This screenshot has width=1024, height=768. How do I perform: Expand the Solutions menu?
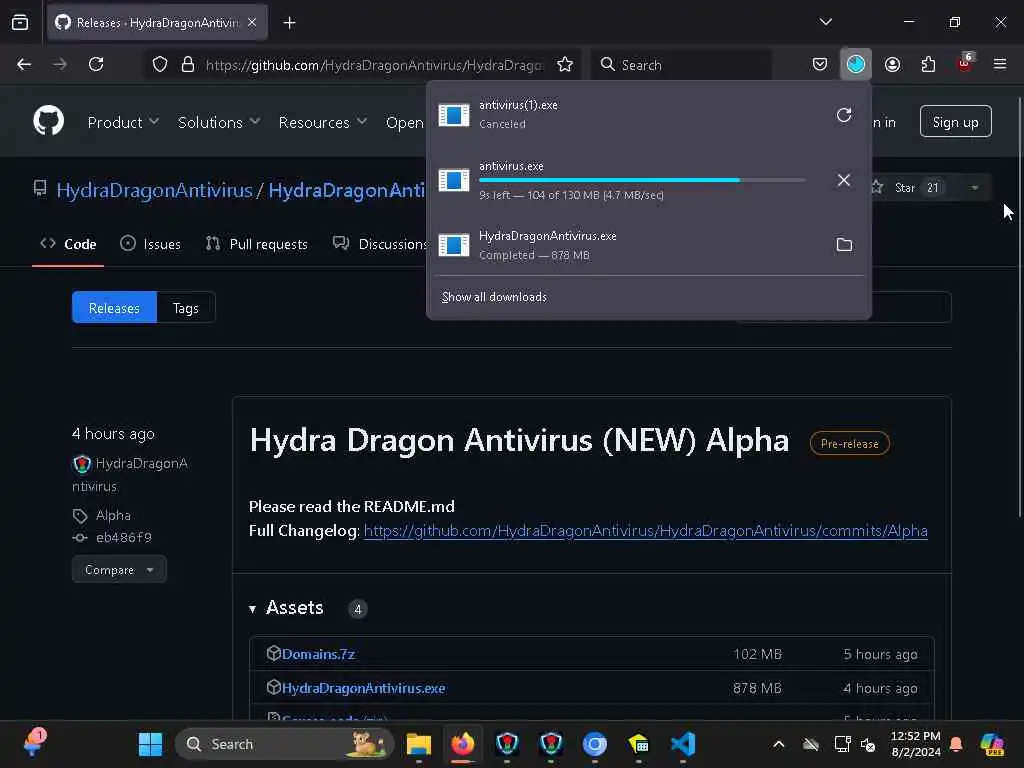(x=219, y=122)
